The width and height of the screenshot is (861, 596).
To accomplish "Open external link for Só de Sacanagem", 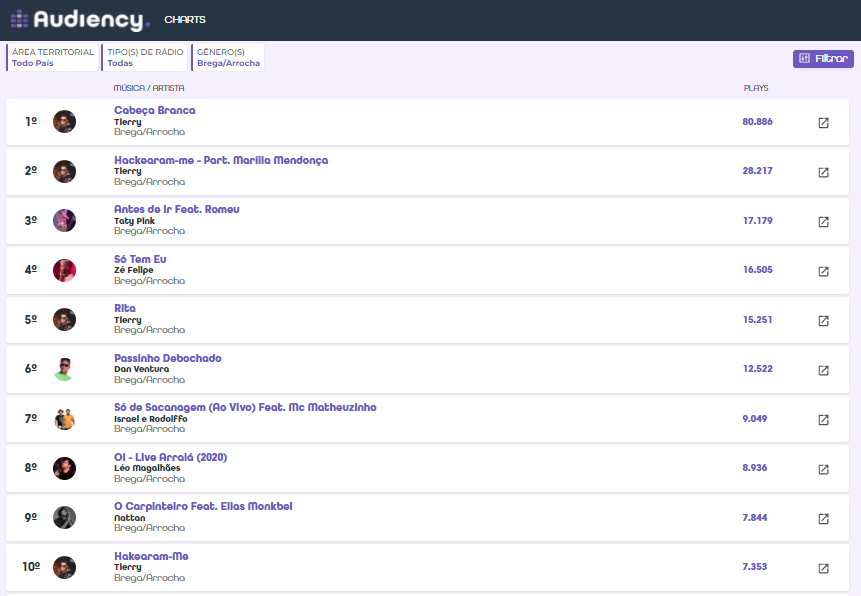I will [x=823, y=420].
